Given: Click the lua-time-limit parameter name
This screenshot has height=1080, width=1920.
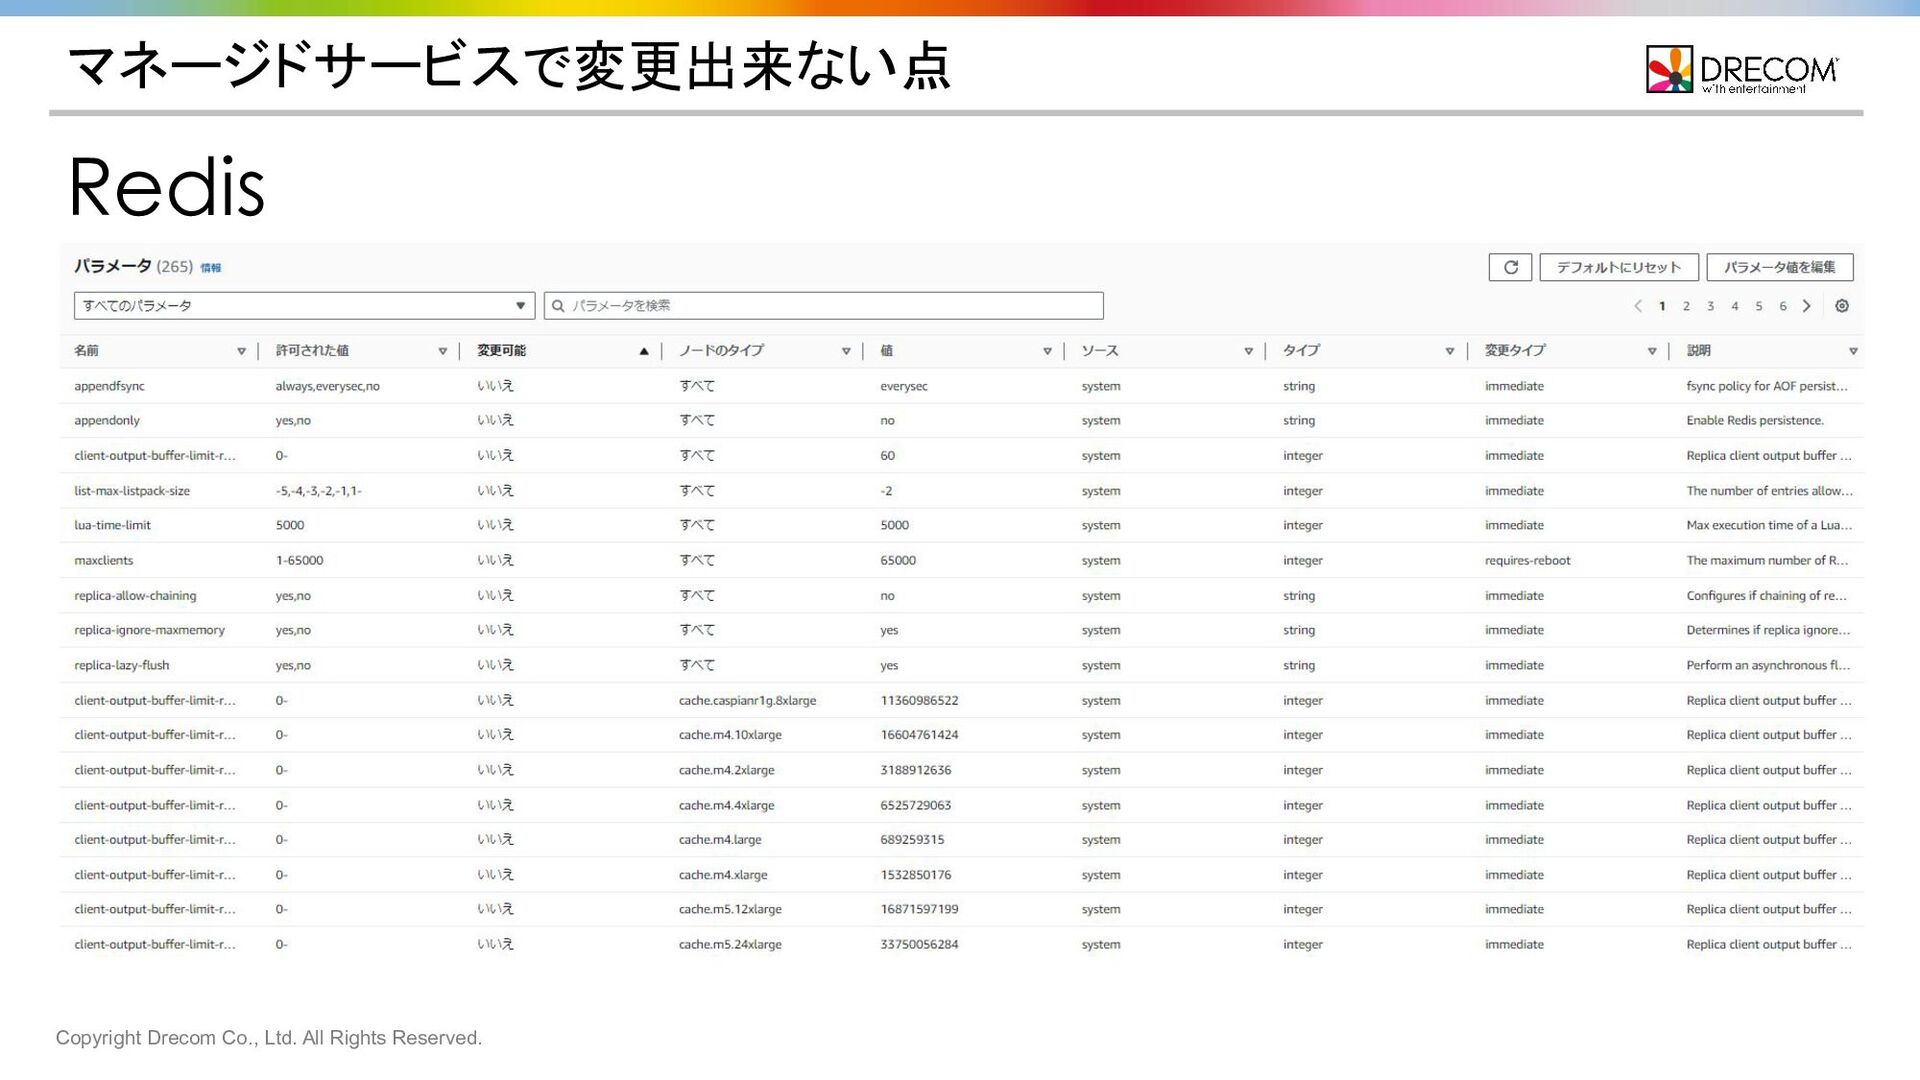Looking at the screenshot, I should pos(112,525).
